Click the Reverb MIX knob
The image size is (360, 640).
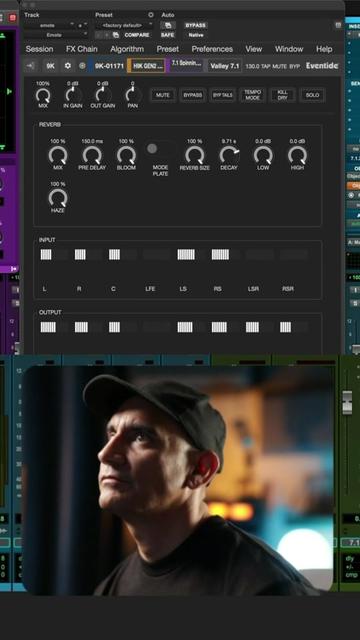tap(58, 156)
